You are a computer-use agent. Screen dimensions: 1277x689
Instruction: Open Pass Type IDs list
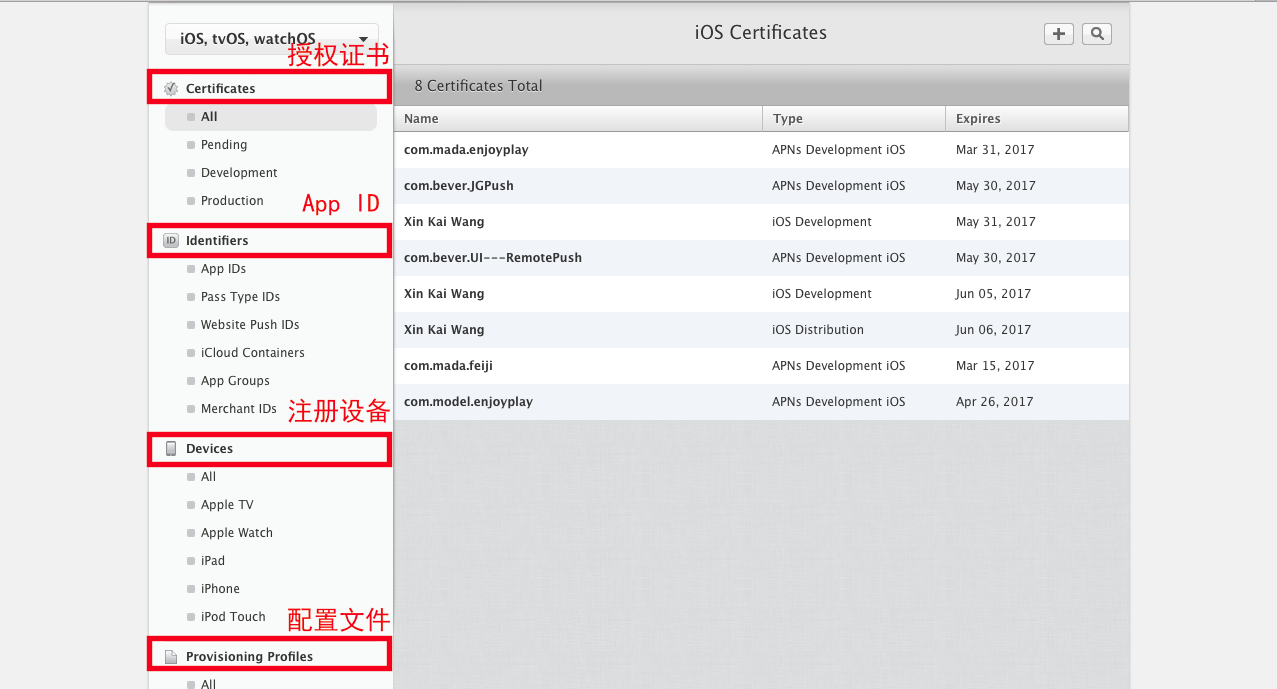[x=240, y=297]
